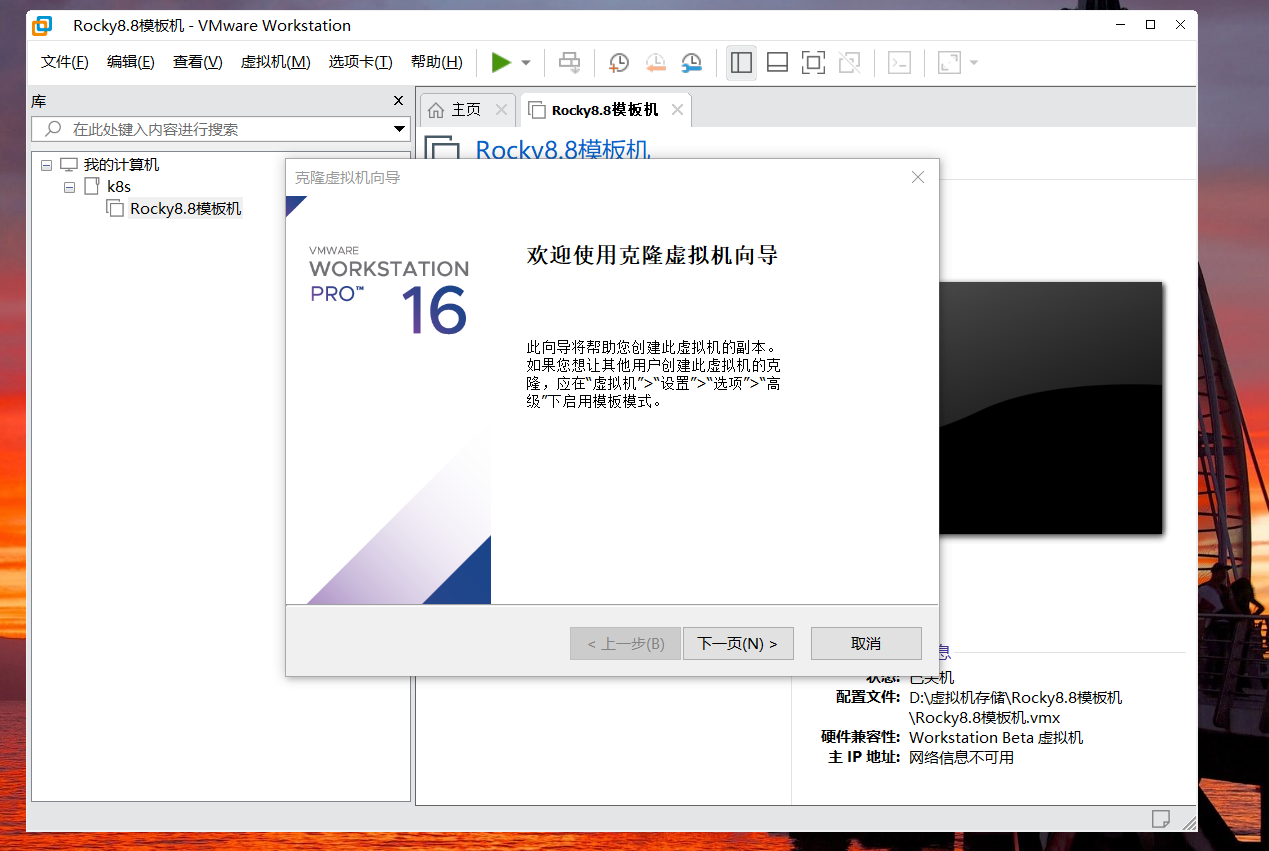Click the Rocky8.8模板机 heading text
1269x851 pixels.
[563, 150]
